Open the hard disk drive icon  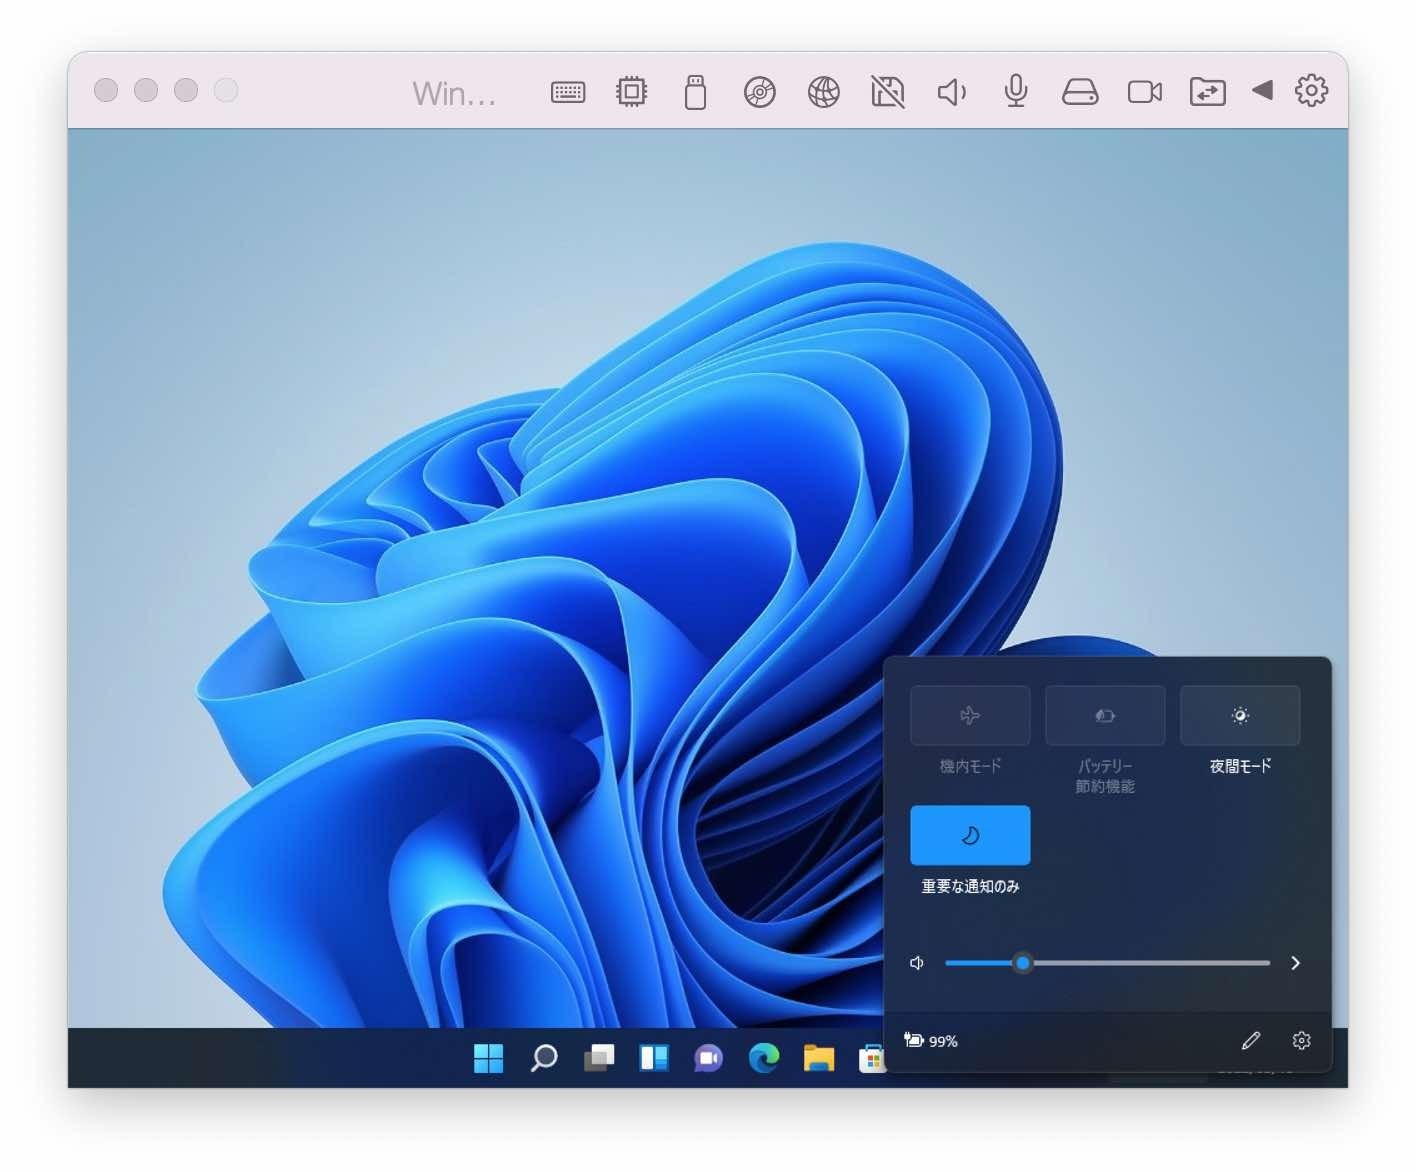[x=1079, y=93]
